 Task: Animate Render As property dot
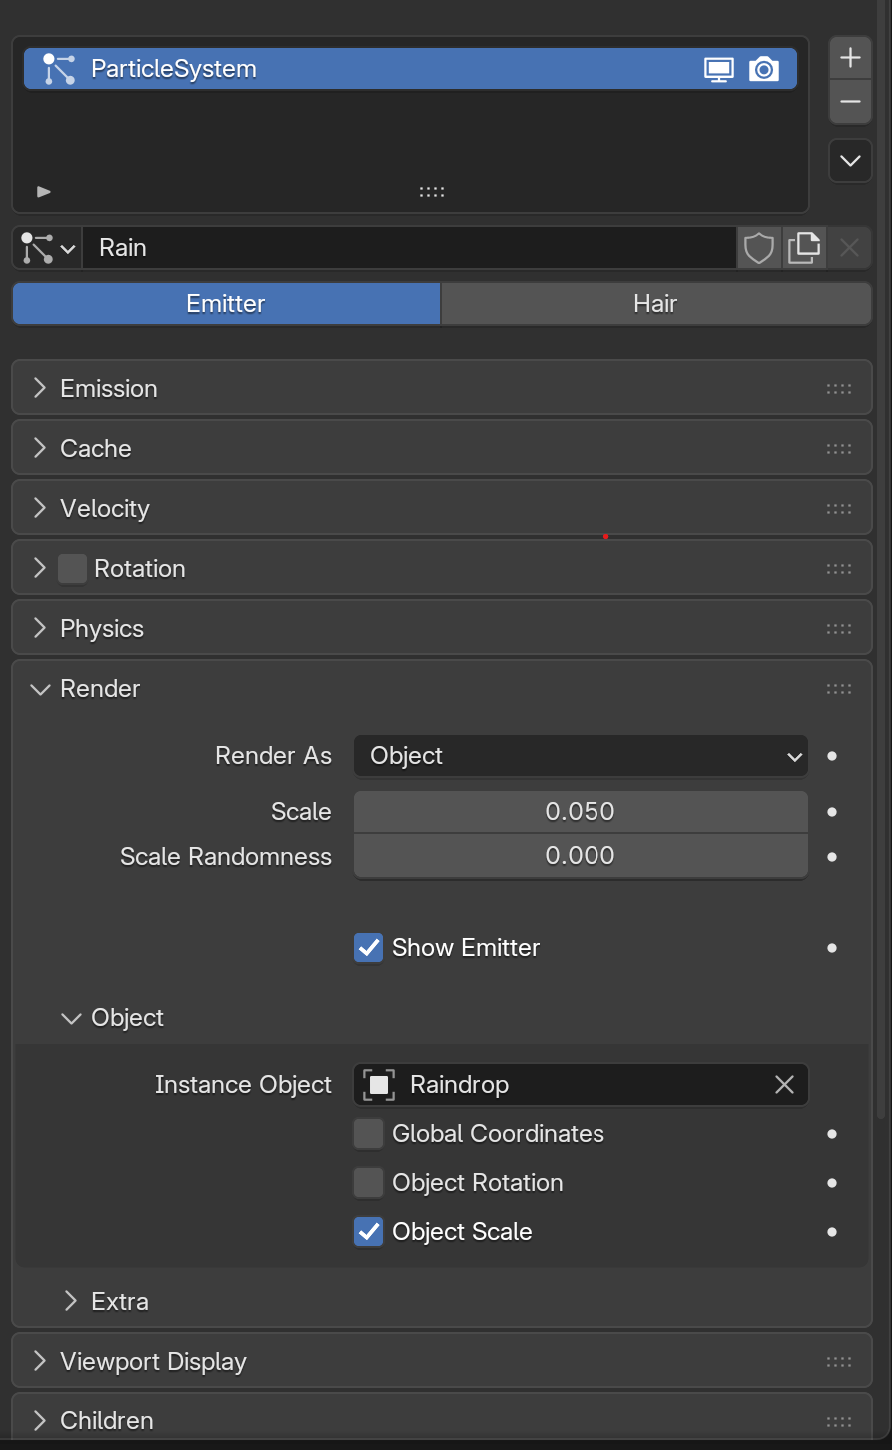click(832, 756)
